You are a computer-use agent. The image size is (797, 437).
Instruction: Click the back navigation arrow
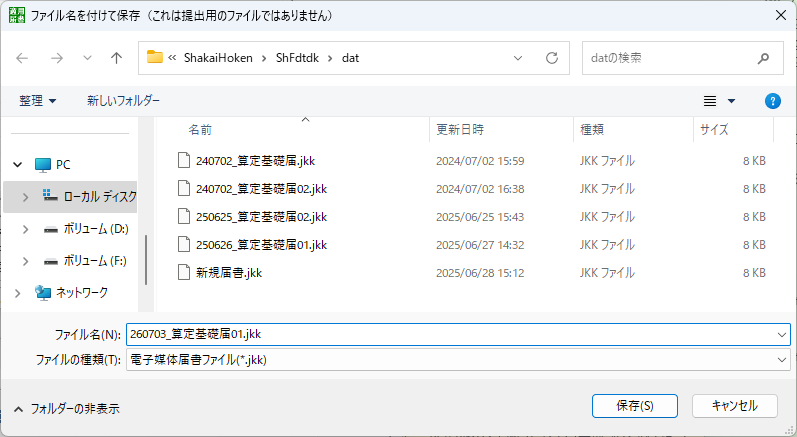click(22, 58)
